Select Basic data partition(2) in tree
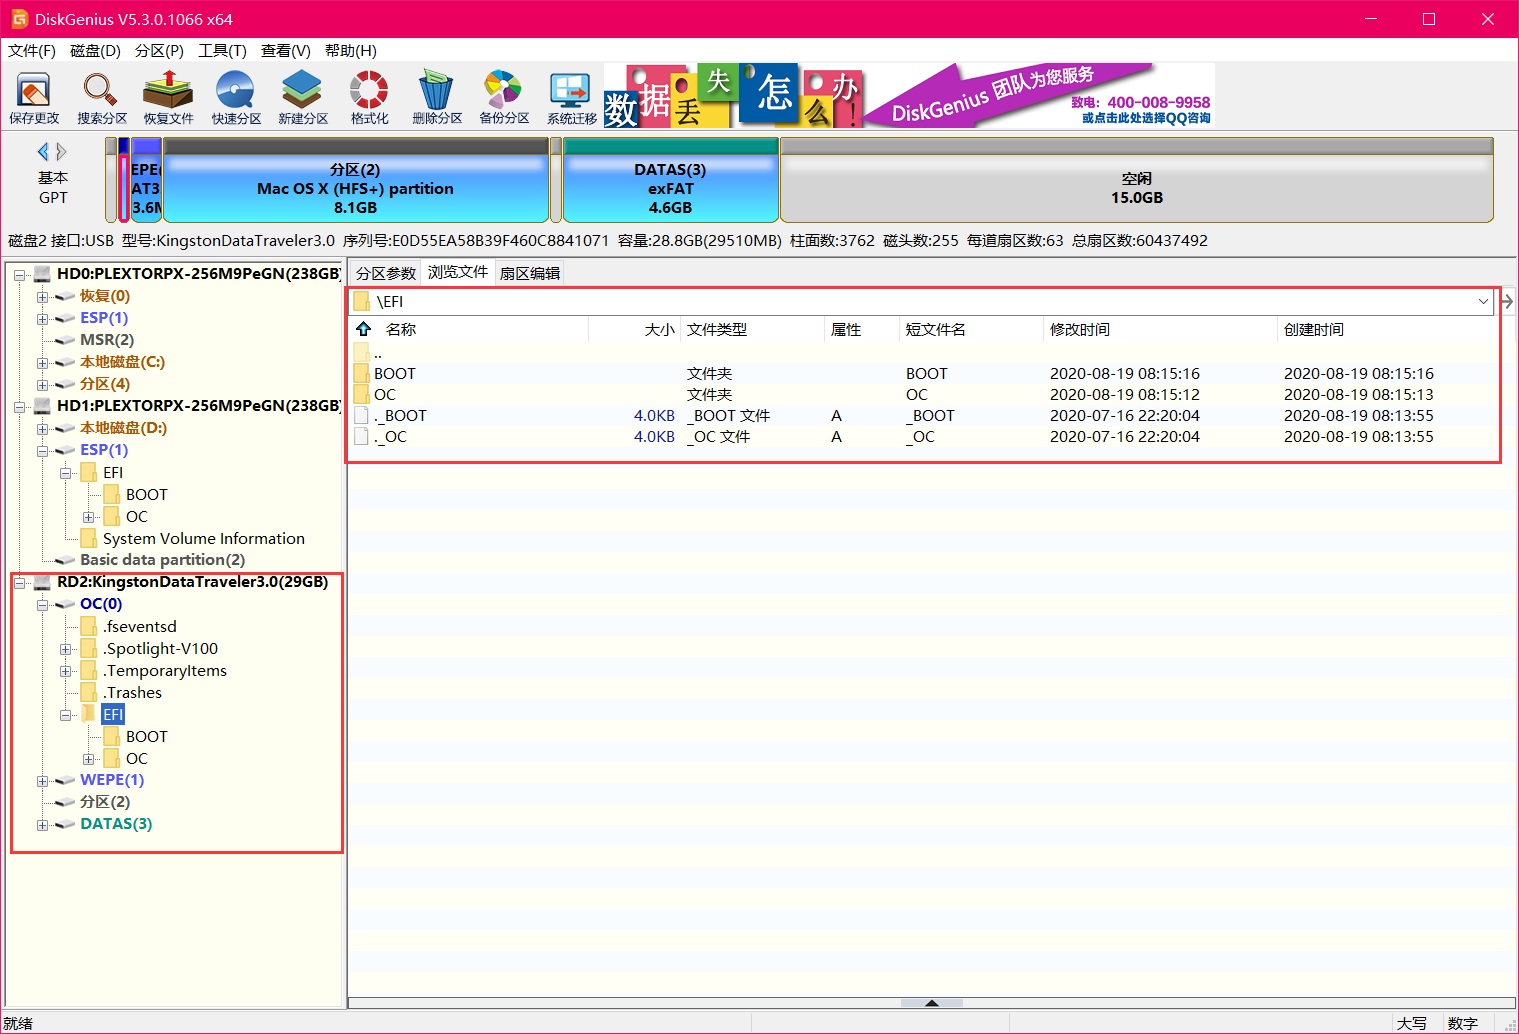 pos(162,559)
